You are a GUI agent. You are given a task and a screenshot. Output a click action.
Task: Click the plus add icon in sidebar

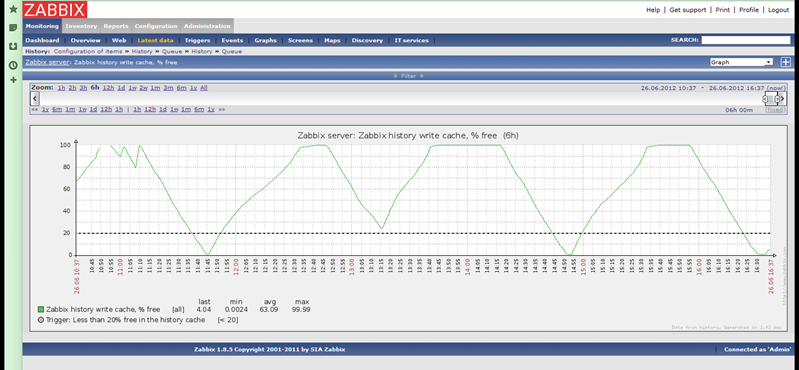pyautogui.click(x=13, y=80)
